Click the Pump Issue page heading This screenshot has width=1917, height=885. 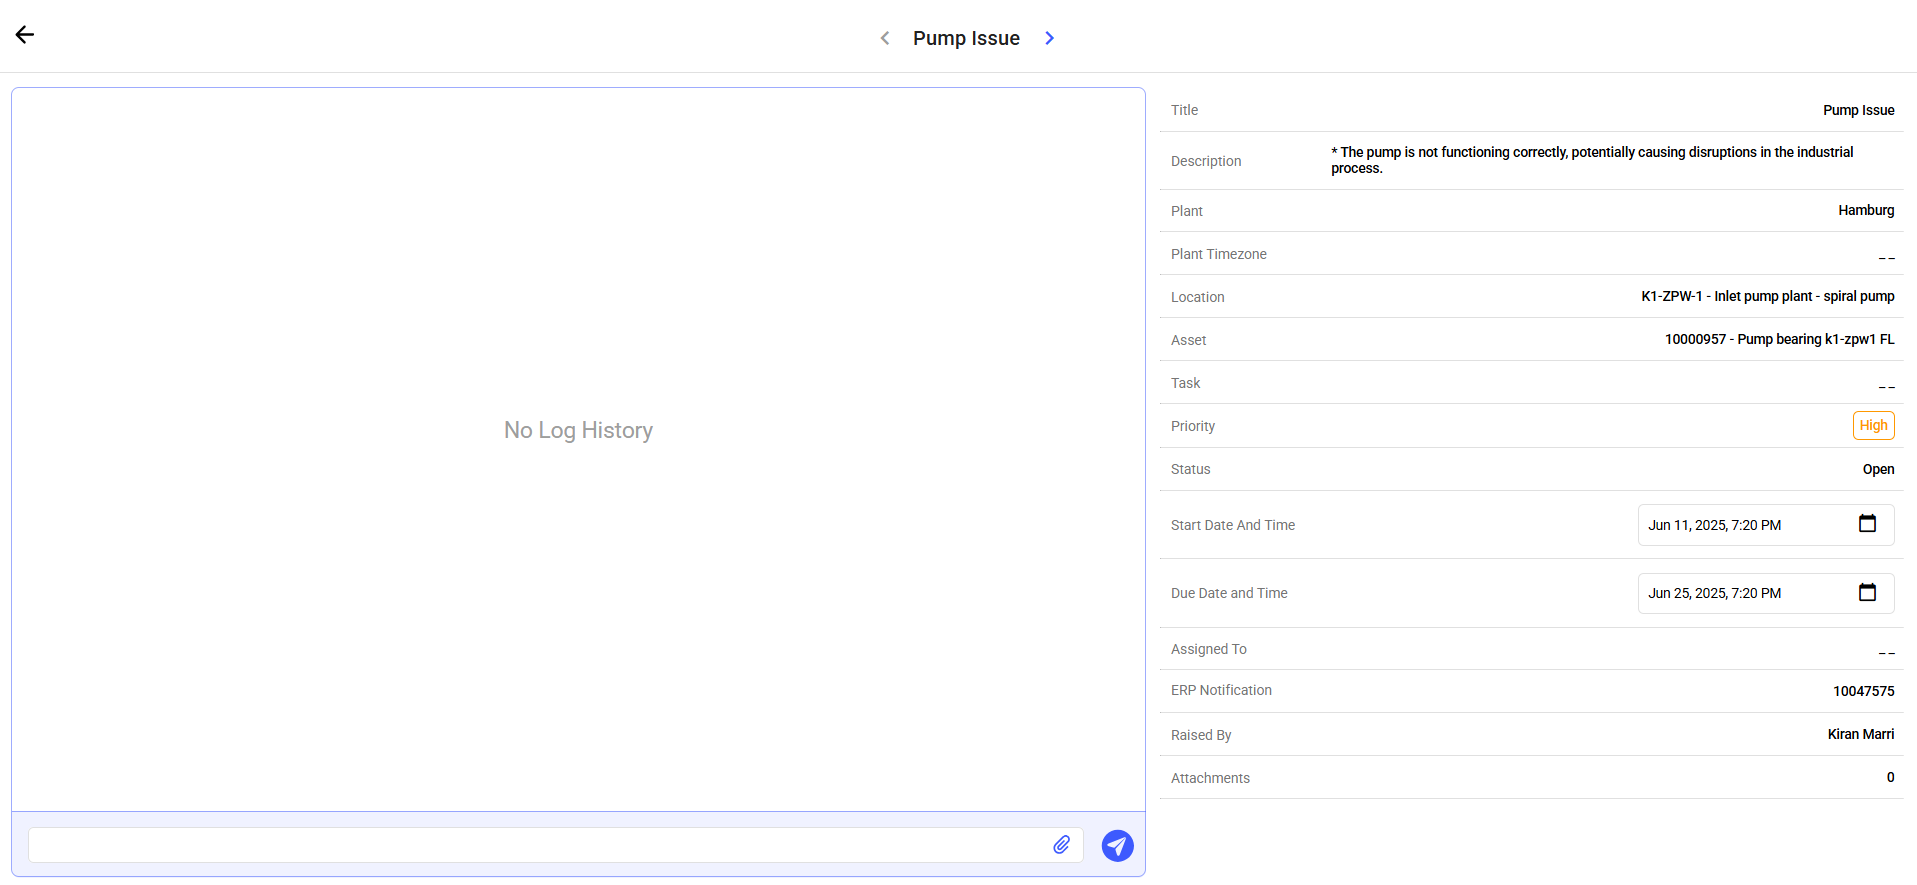coord(966,38)
